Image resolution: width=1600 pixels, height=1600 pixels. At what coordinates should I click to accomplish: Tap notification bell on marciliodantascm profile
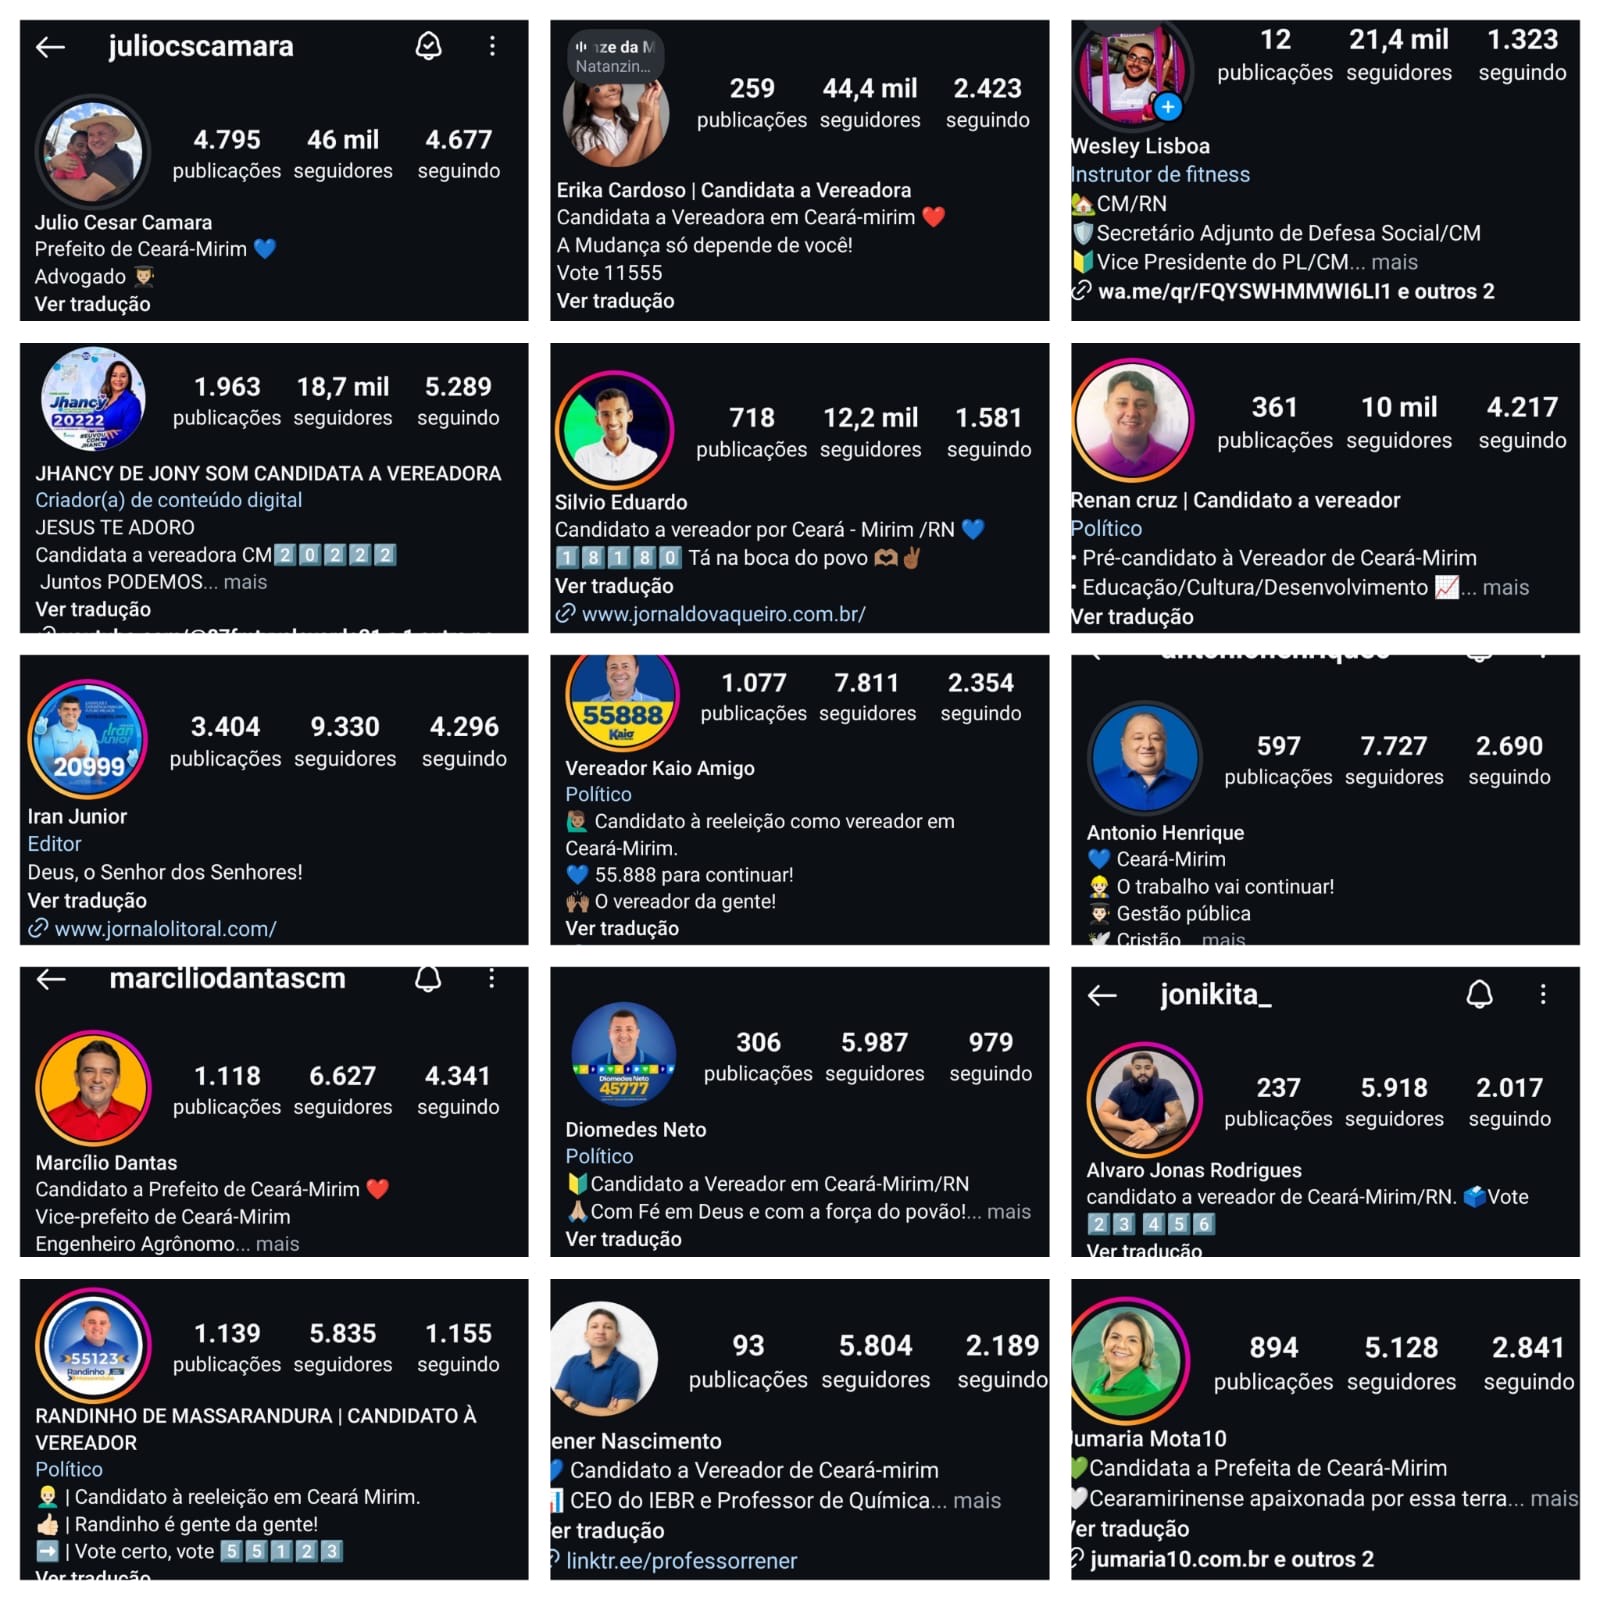pyautogui.click(x=428, y=978)
